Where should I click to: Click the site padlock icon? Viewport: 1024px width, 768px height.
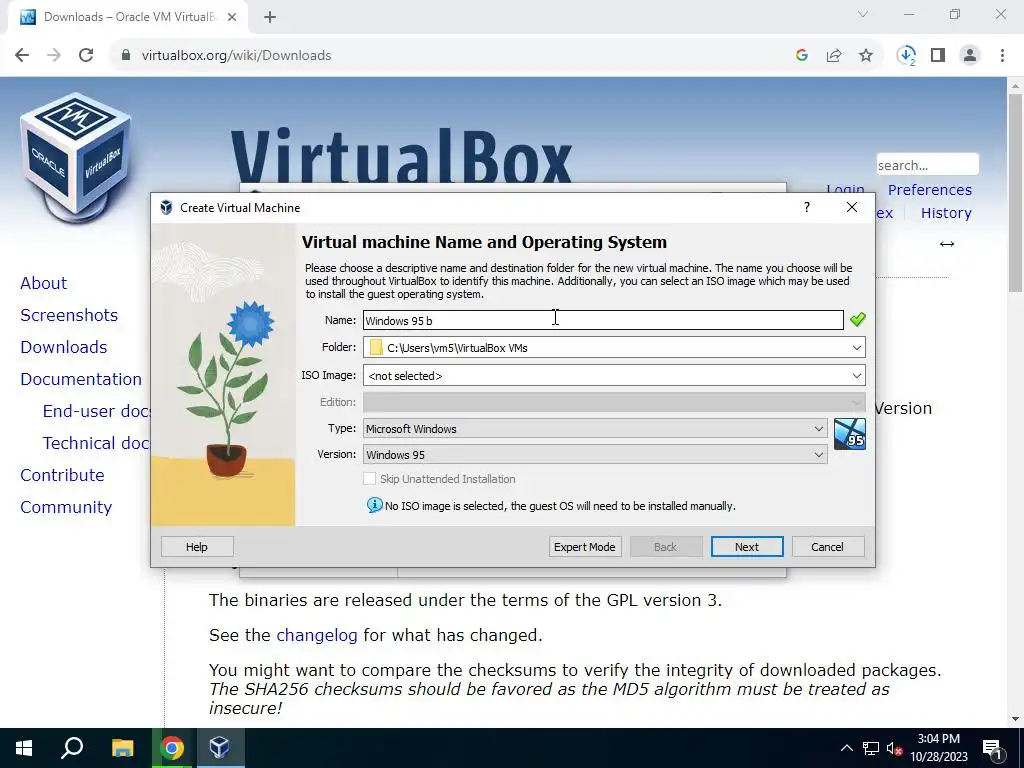[x=126, y=56]
